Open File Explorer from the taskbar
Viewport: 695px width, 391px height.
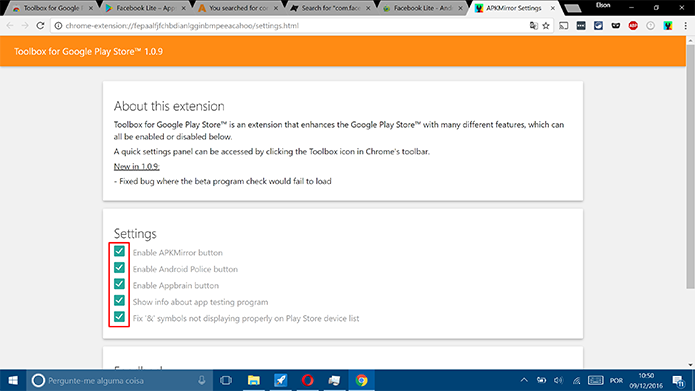tap(254, 380)
